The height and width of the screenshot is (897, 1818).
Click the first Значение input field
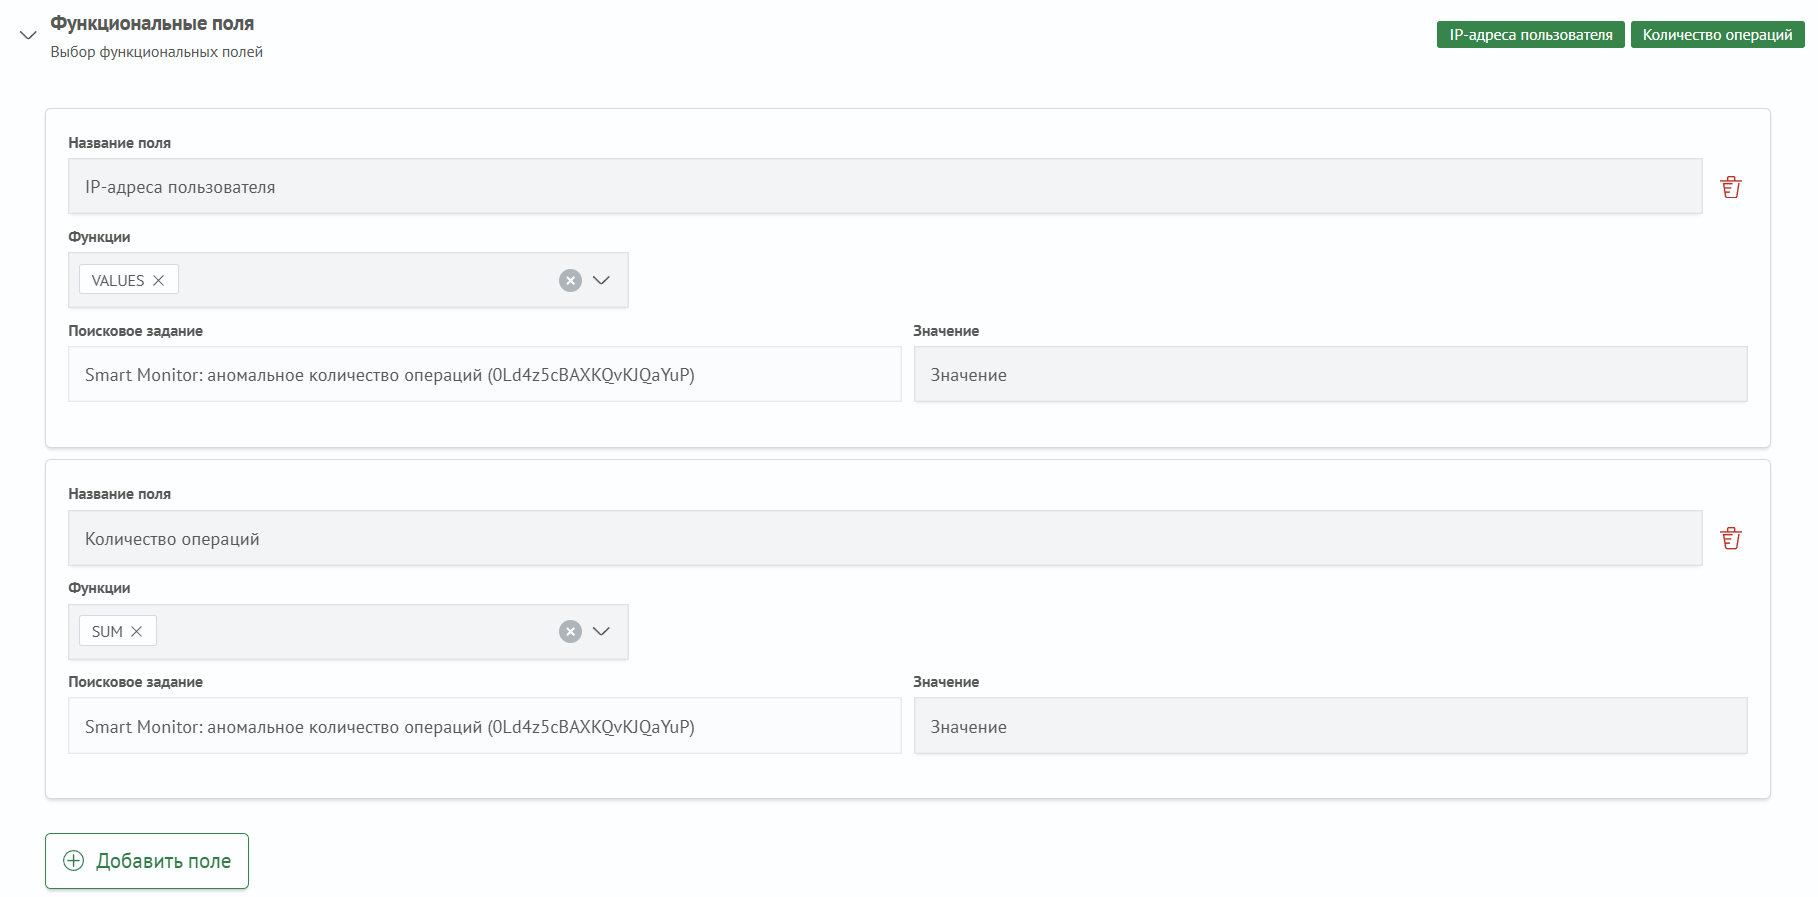1330,375
